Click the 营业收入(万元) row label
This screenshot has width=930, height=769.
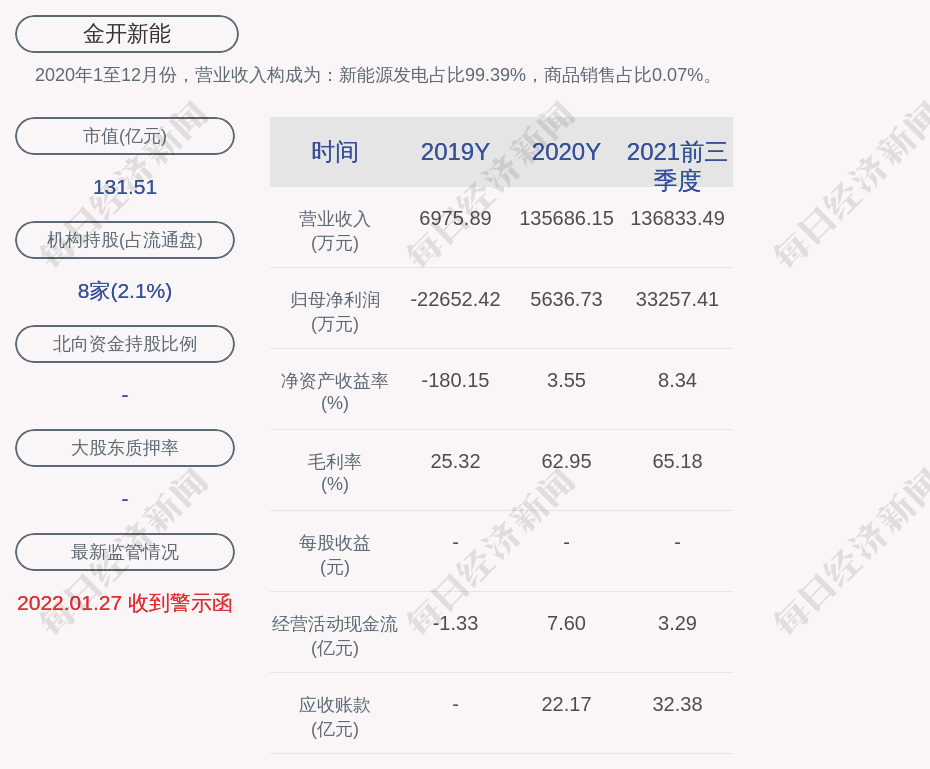click(x=335, y=231)
